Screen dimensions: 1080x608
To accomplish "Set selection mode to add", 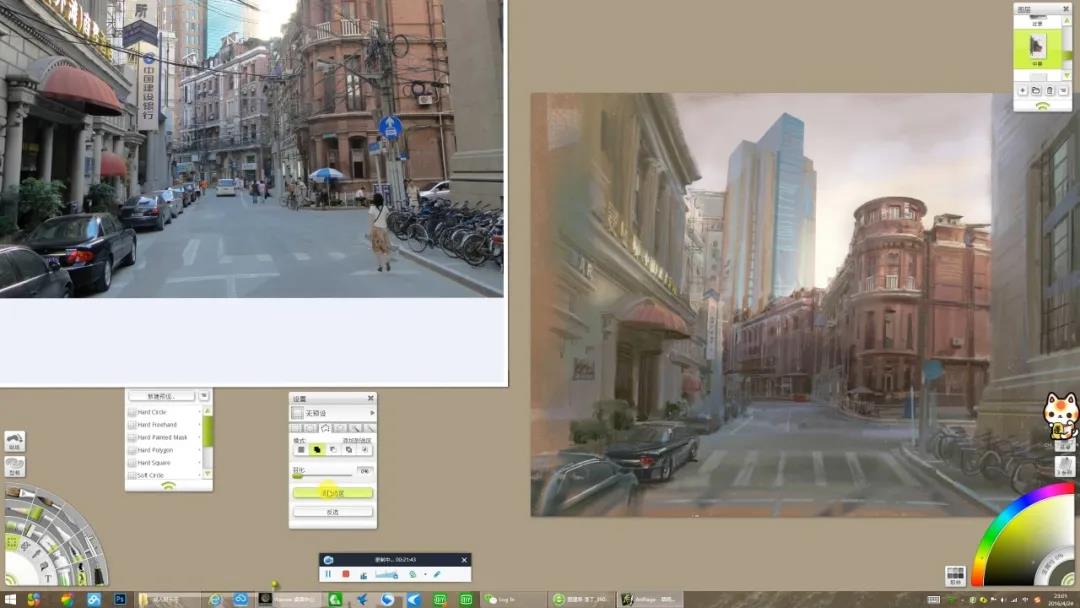I will (x=317, y=450).
